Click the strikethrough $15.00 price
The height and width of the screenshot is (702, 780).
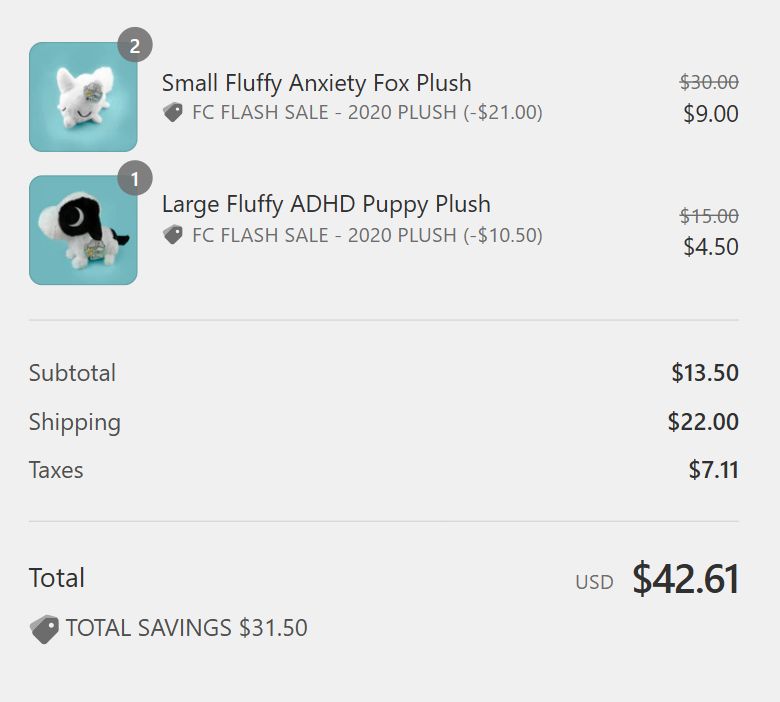click(x=709, y=216)
